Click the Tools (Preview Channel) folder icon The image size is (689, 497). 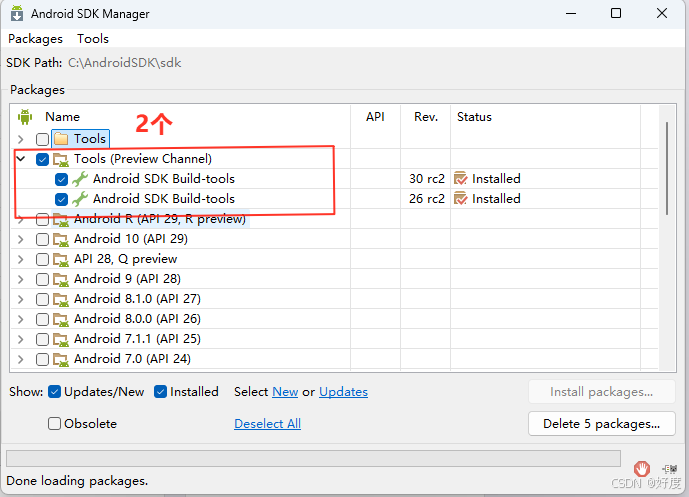pos(61,160)
